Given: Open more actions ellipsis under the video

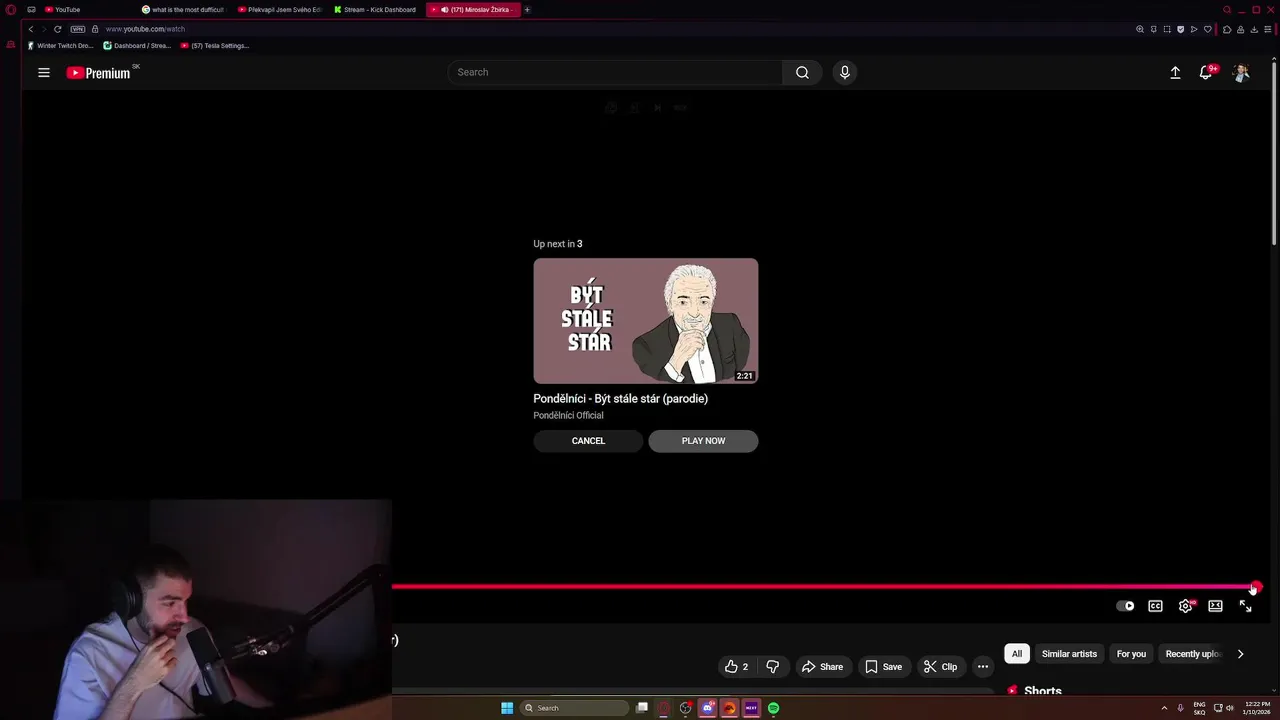Looking at the screenshot, I should point(983,667).
